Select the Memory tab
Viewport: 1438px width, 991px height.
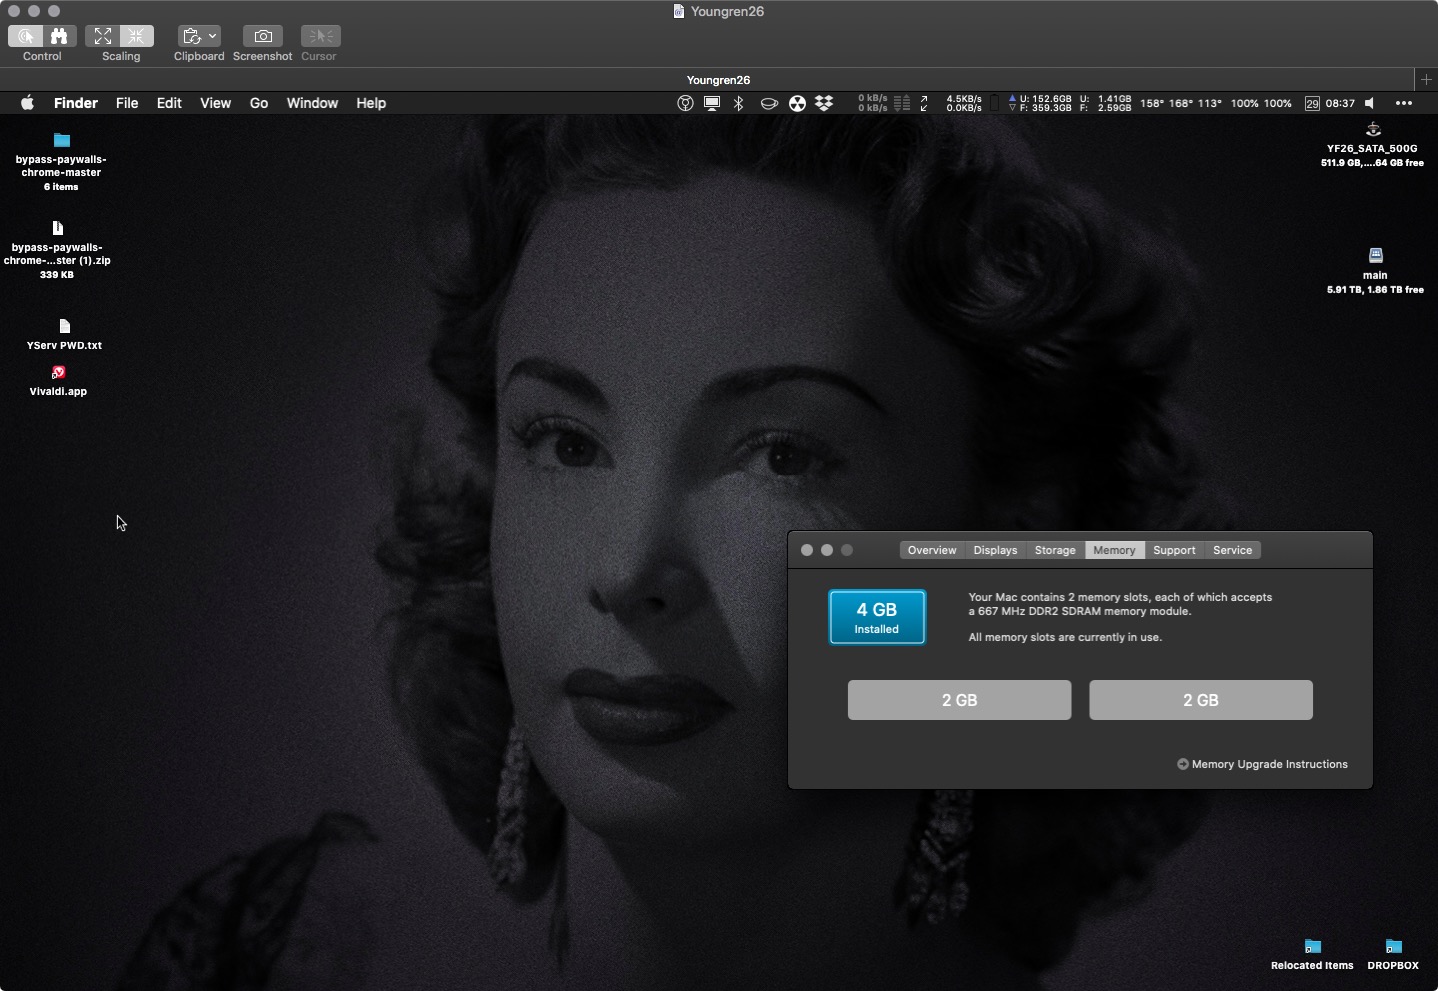tap(1114, 550)
